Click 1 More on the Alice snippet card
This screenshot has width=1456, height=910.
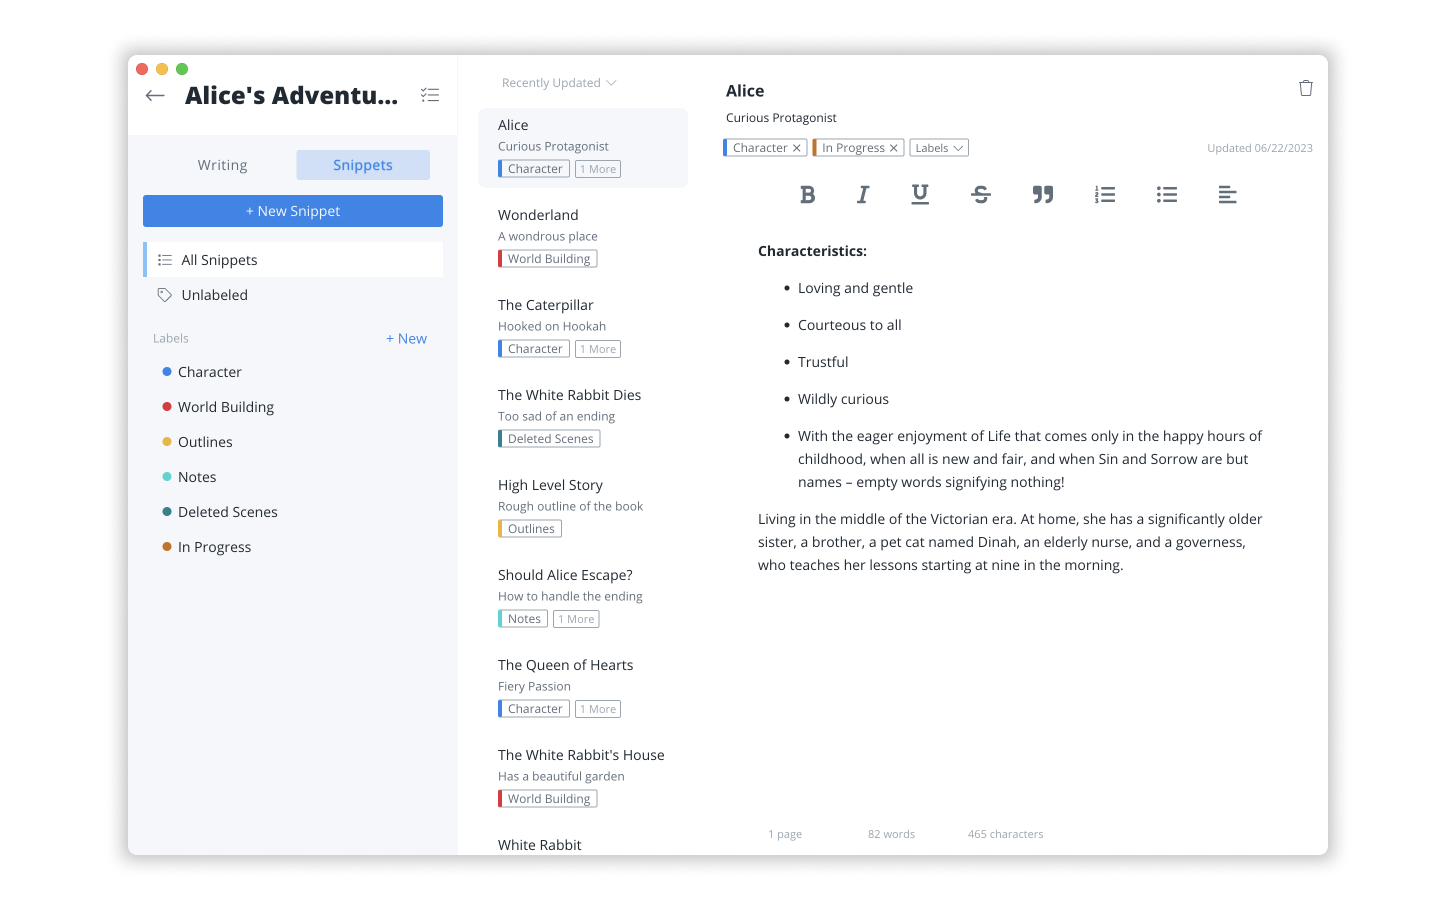click(x=598, y=169)
